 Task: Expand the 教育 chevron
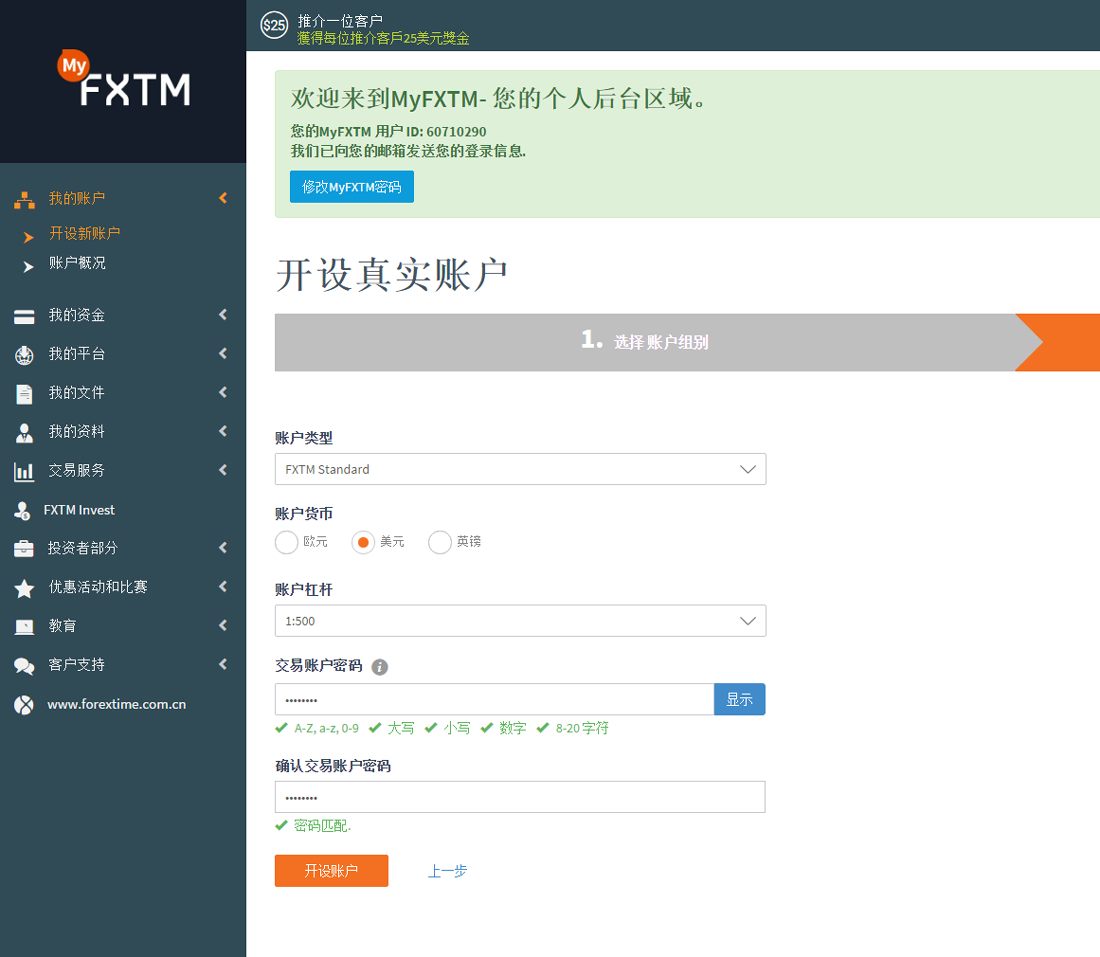(223, 625)
